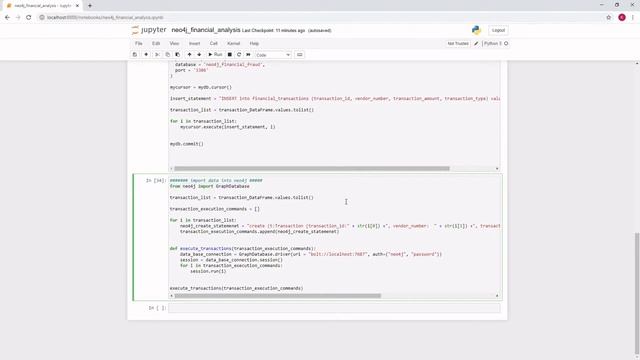This screenshot has width=640, height=360.
Task: Copy the selected cells
Action: (x=167, y=55)
